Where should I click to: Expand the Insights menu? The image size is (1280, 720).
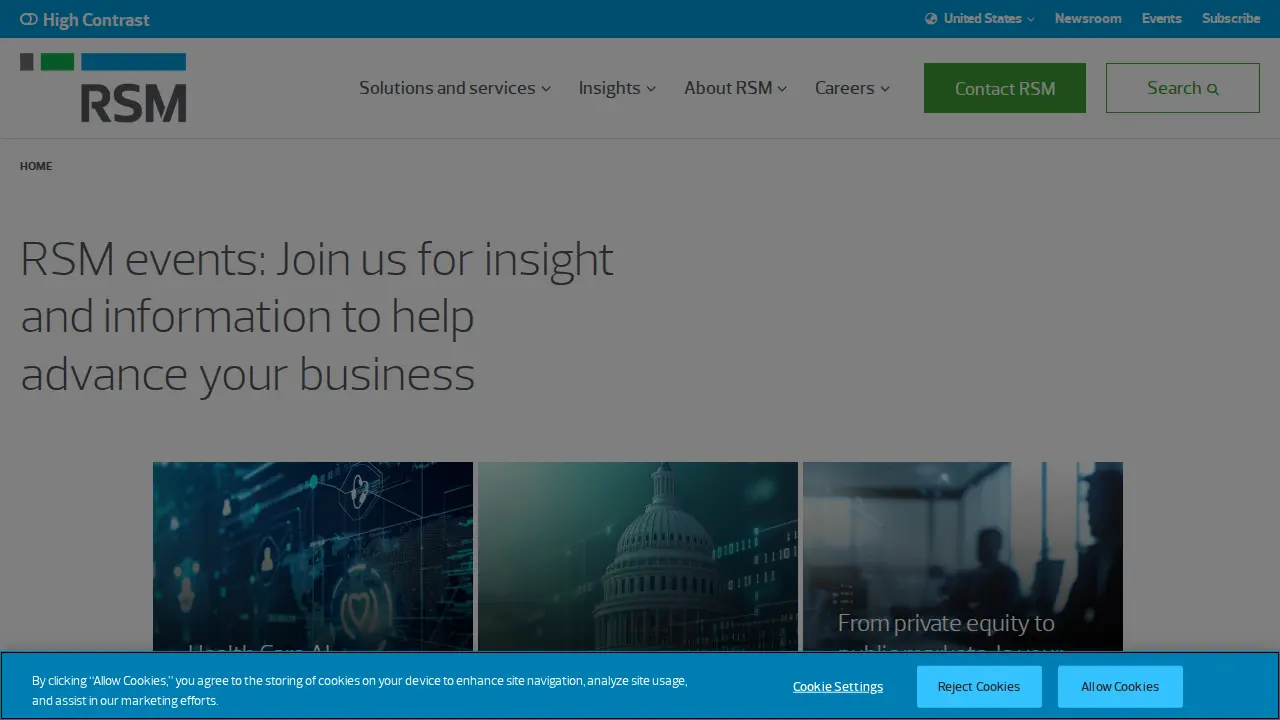[617, 88]
